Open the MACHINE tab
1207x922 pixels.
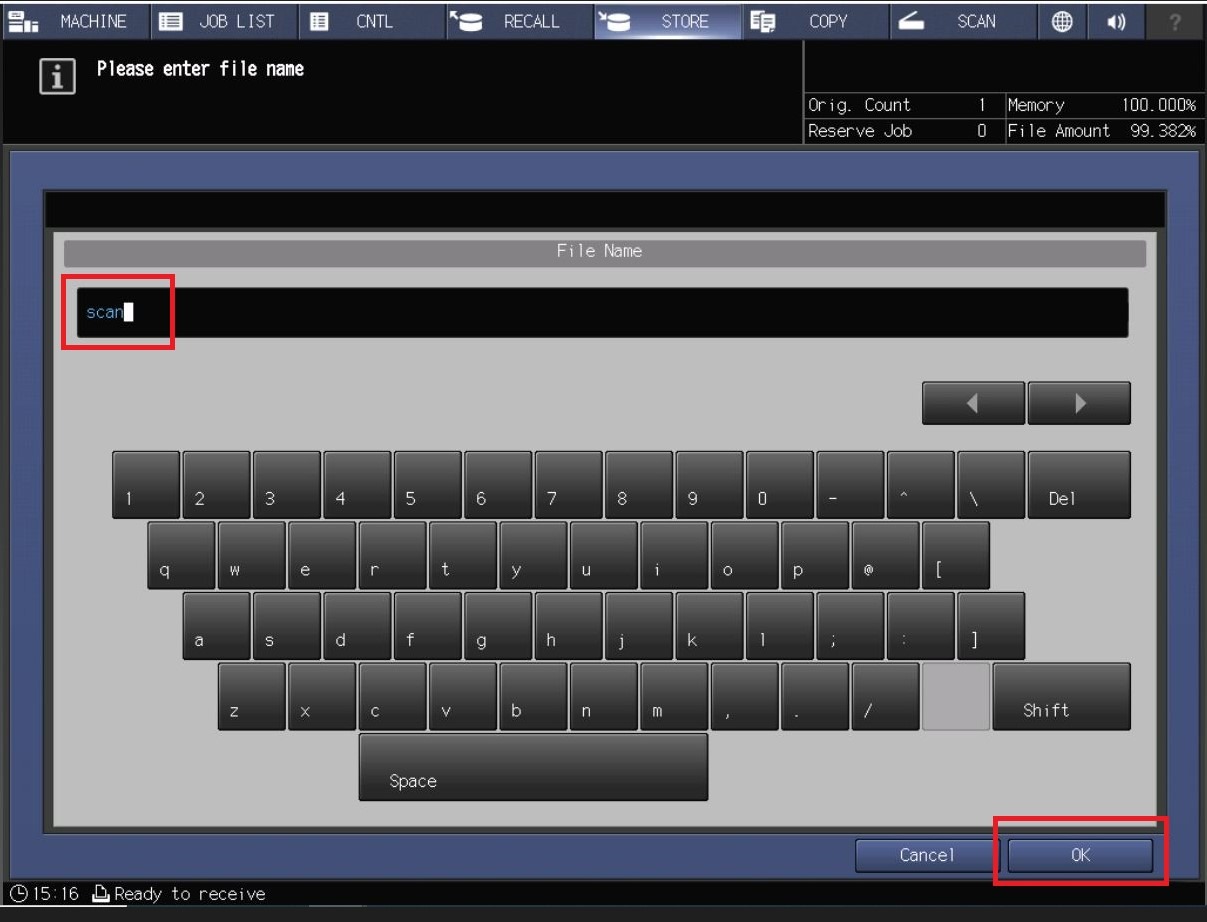coord(76,21)
